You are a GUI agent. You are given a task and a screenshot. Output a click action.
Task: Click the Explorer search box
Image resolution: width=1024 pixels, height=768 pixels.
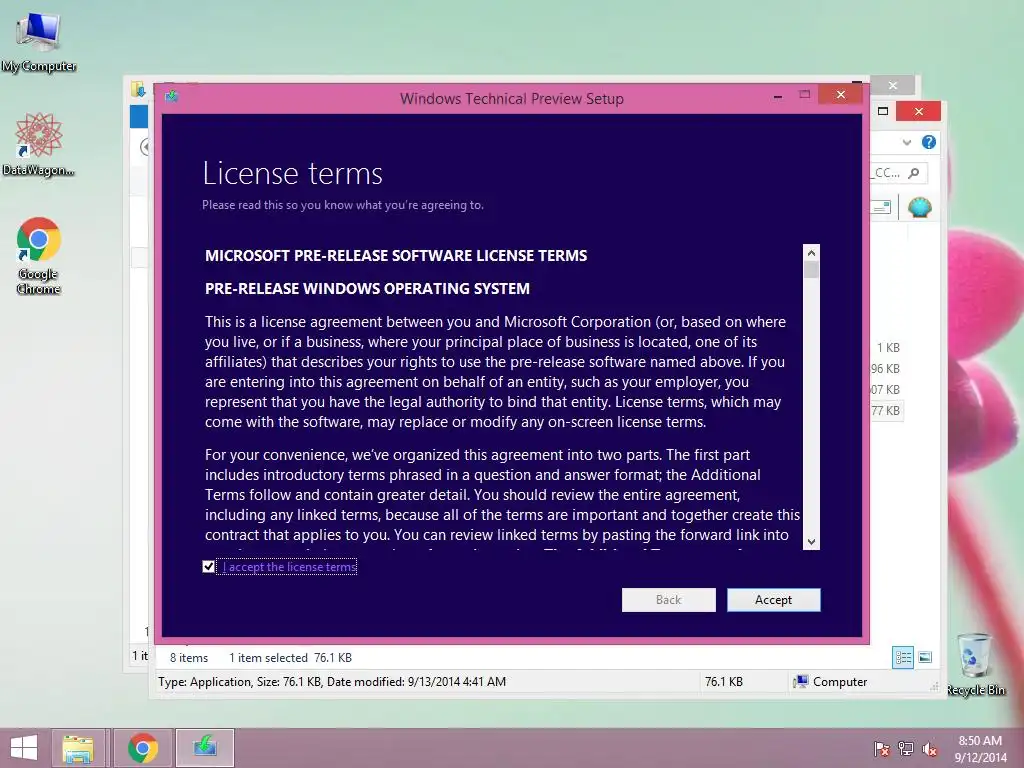(x=899, y=173)
